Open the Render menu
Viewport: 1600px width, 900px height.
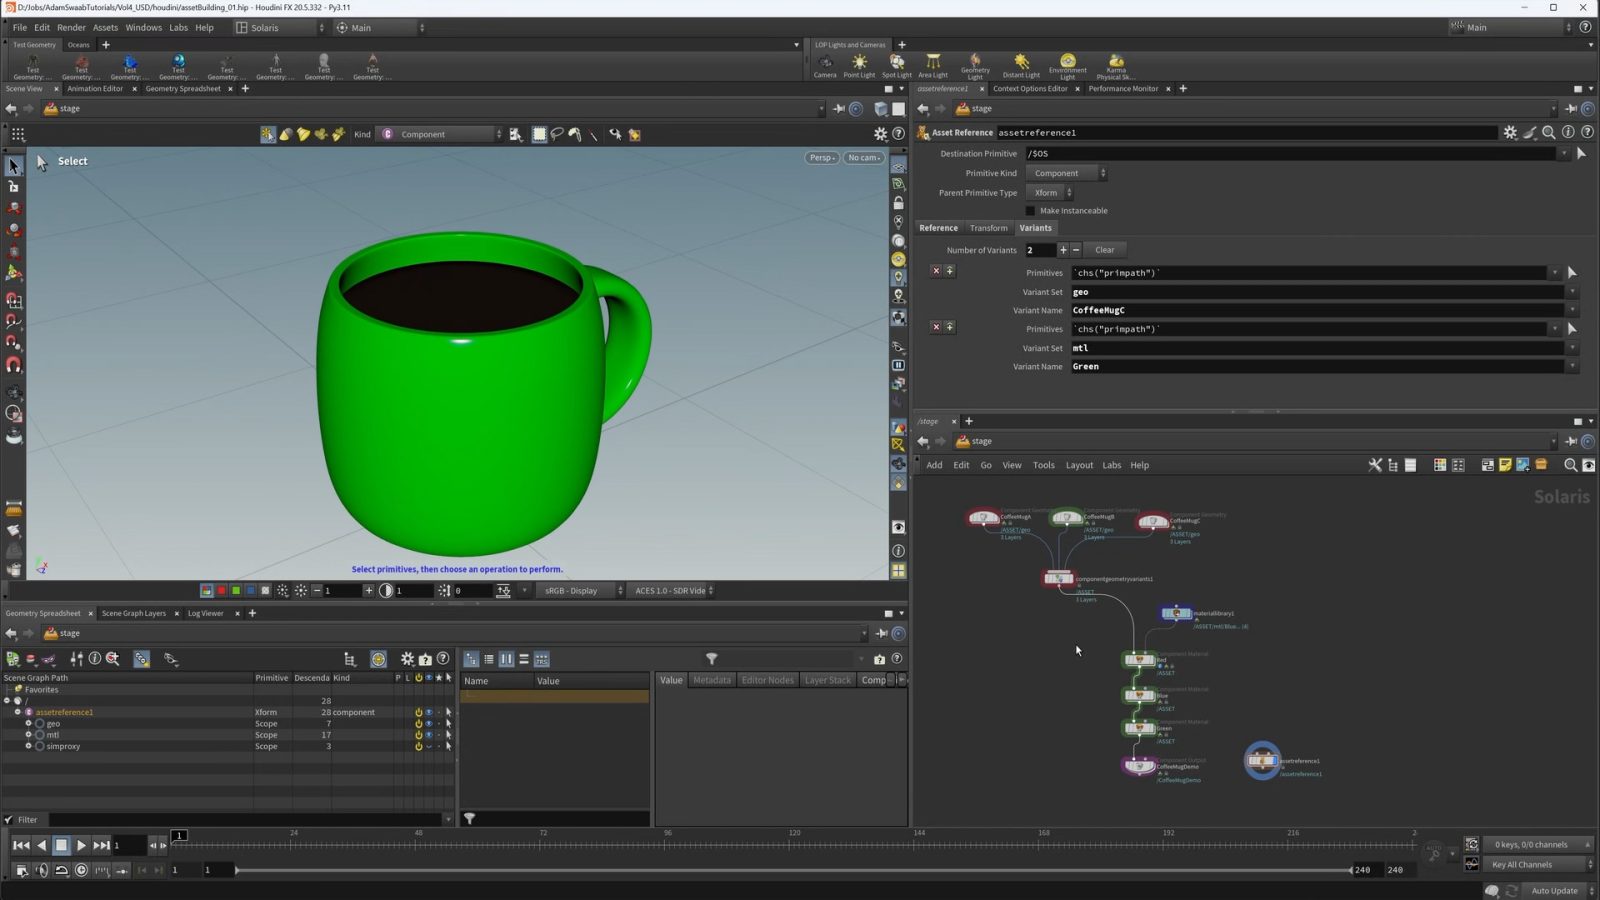click(x=70, y=27)
